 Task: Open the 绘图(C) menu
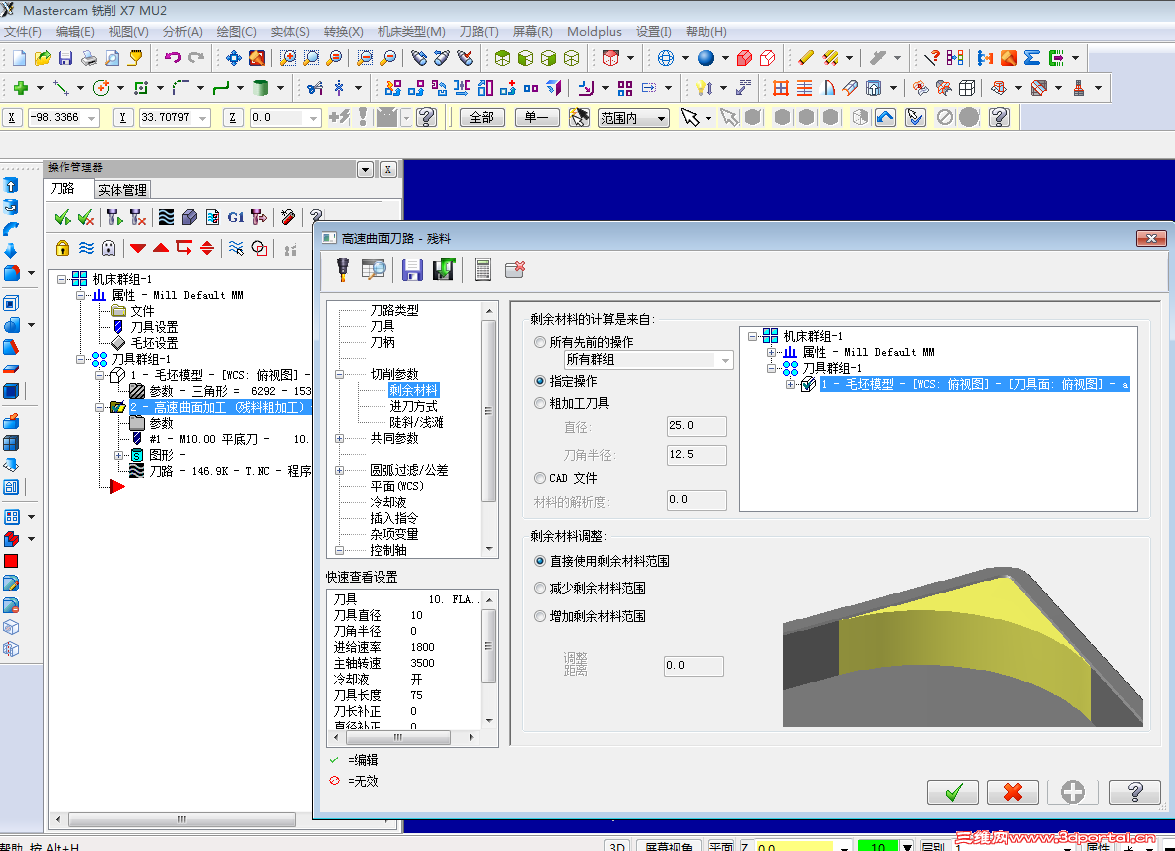[x=236, y=31]
